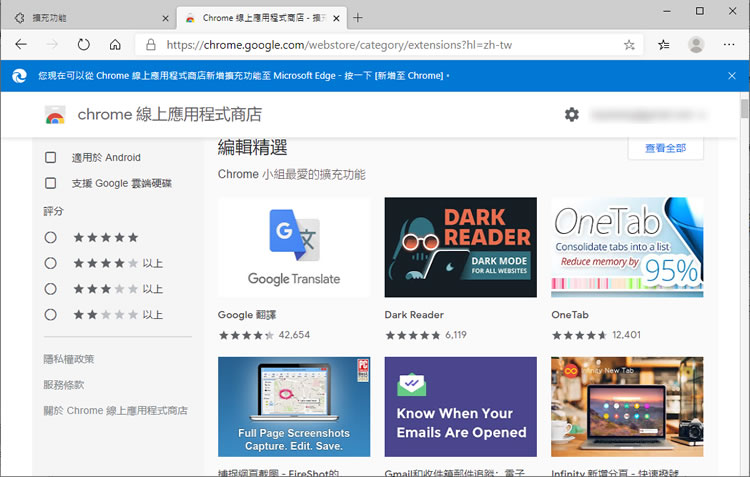Open the browser home page
750x477 pixels.
point(115,44)
